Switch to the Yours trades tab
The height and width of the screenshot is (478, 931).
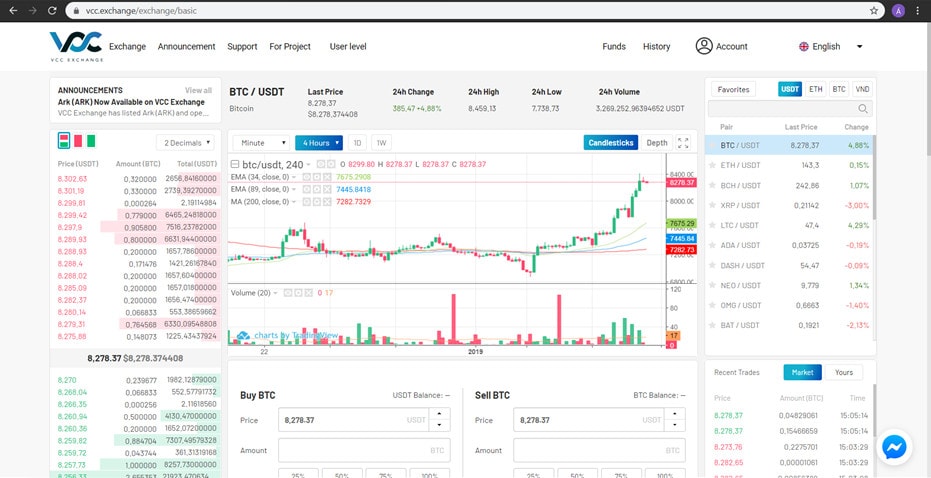pos(844,372)
